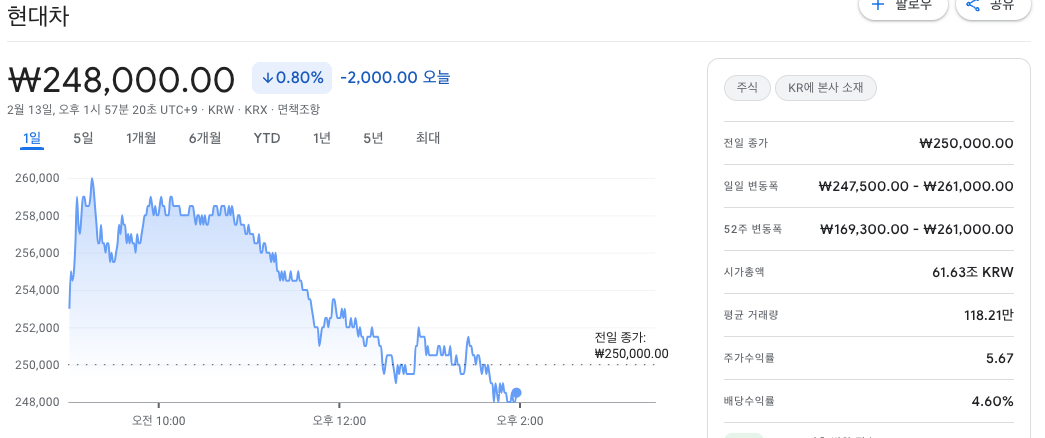The height and width of the screenshot is (438, 1045).
Task: Click the 52주 변동폭 range value
Action: [x=916, y=229]
